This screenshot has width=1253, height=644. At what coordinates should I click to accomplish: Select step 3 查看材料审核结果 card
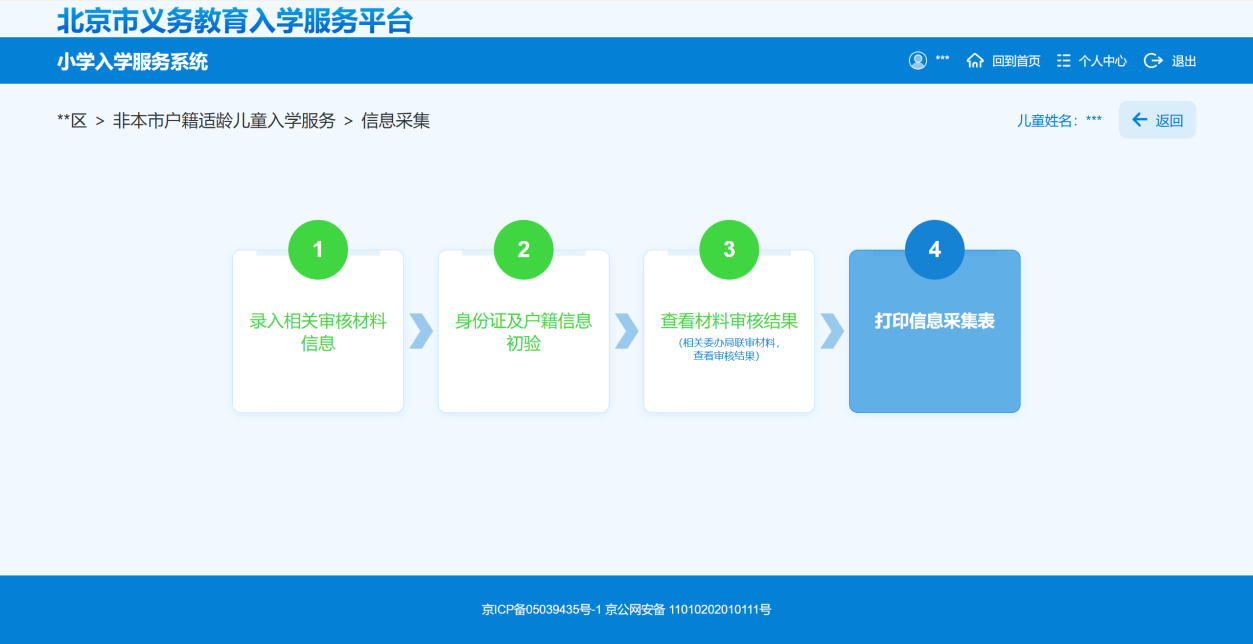[x=729, y=331]
